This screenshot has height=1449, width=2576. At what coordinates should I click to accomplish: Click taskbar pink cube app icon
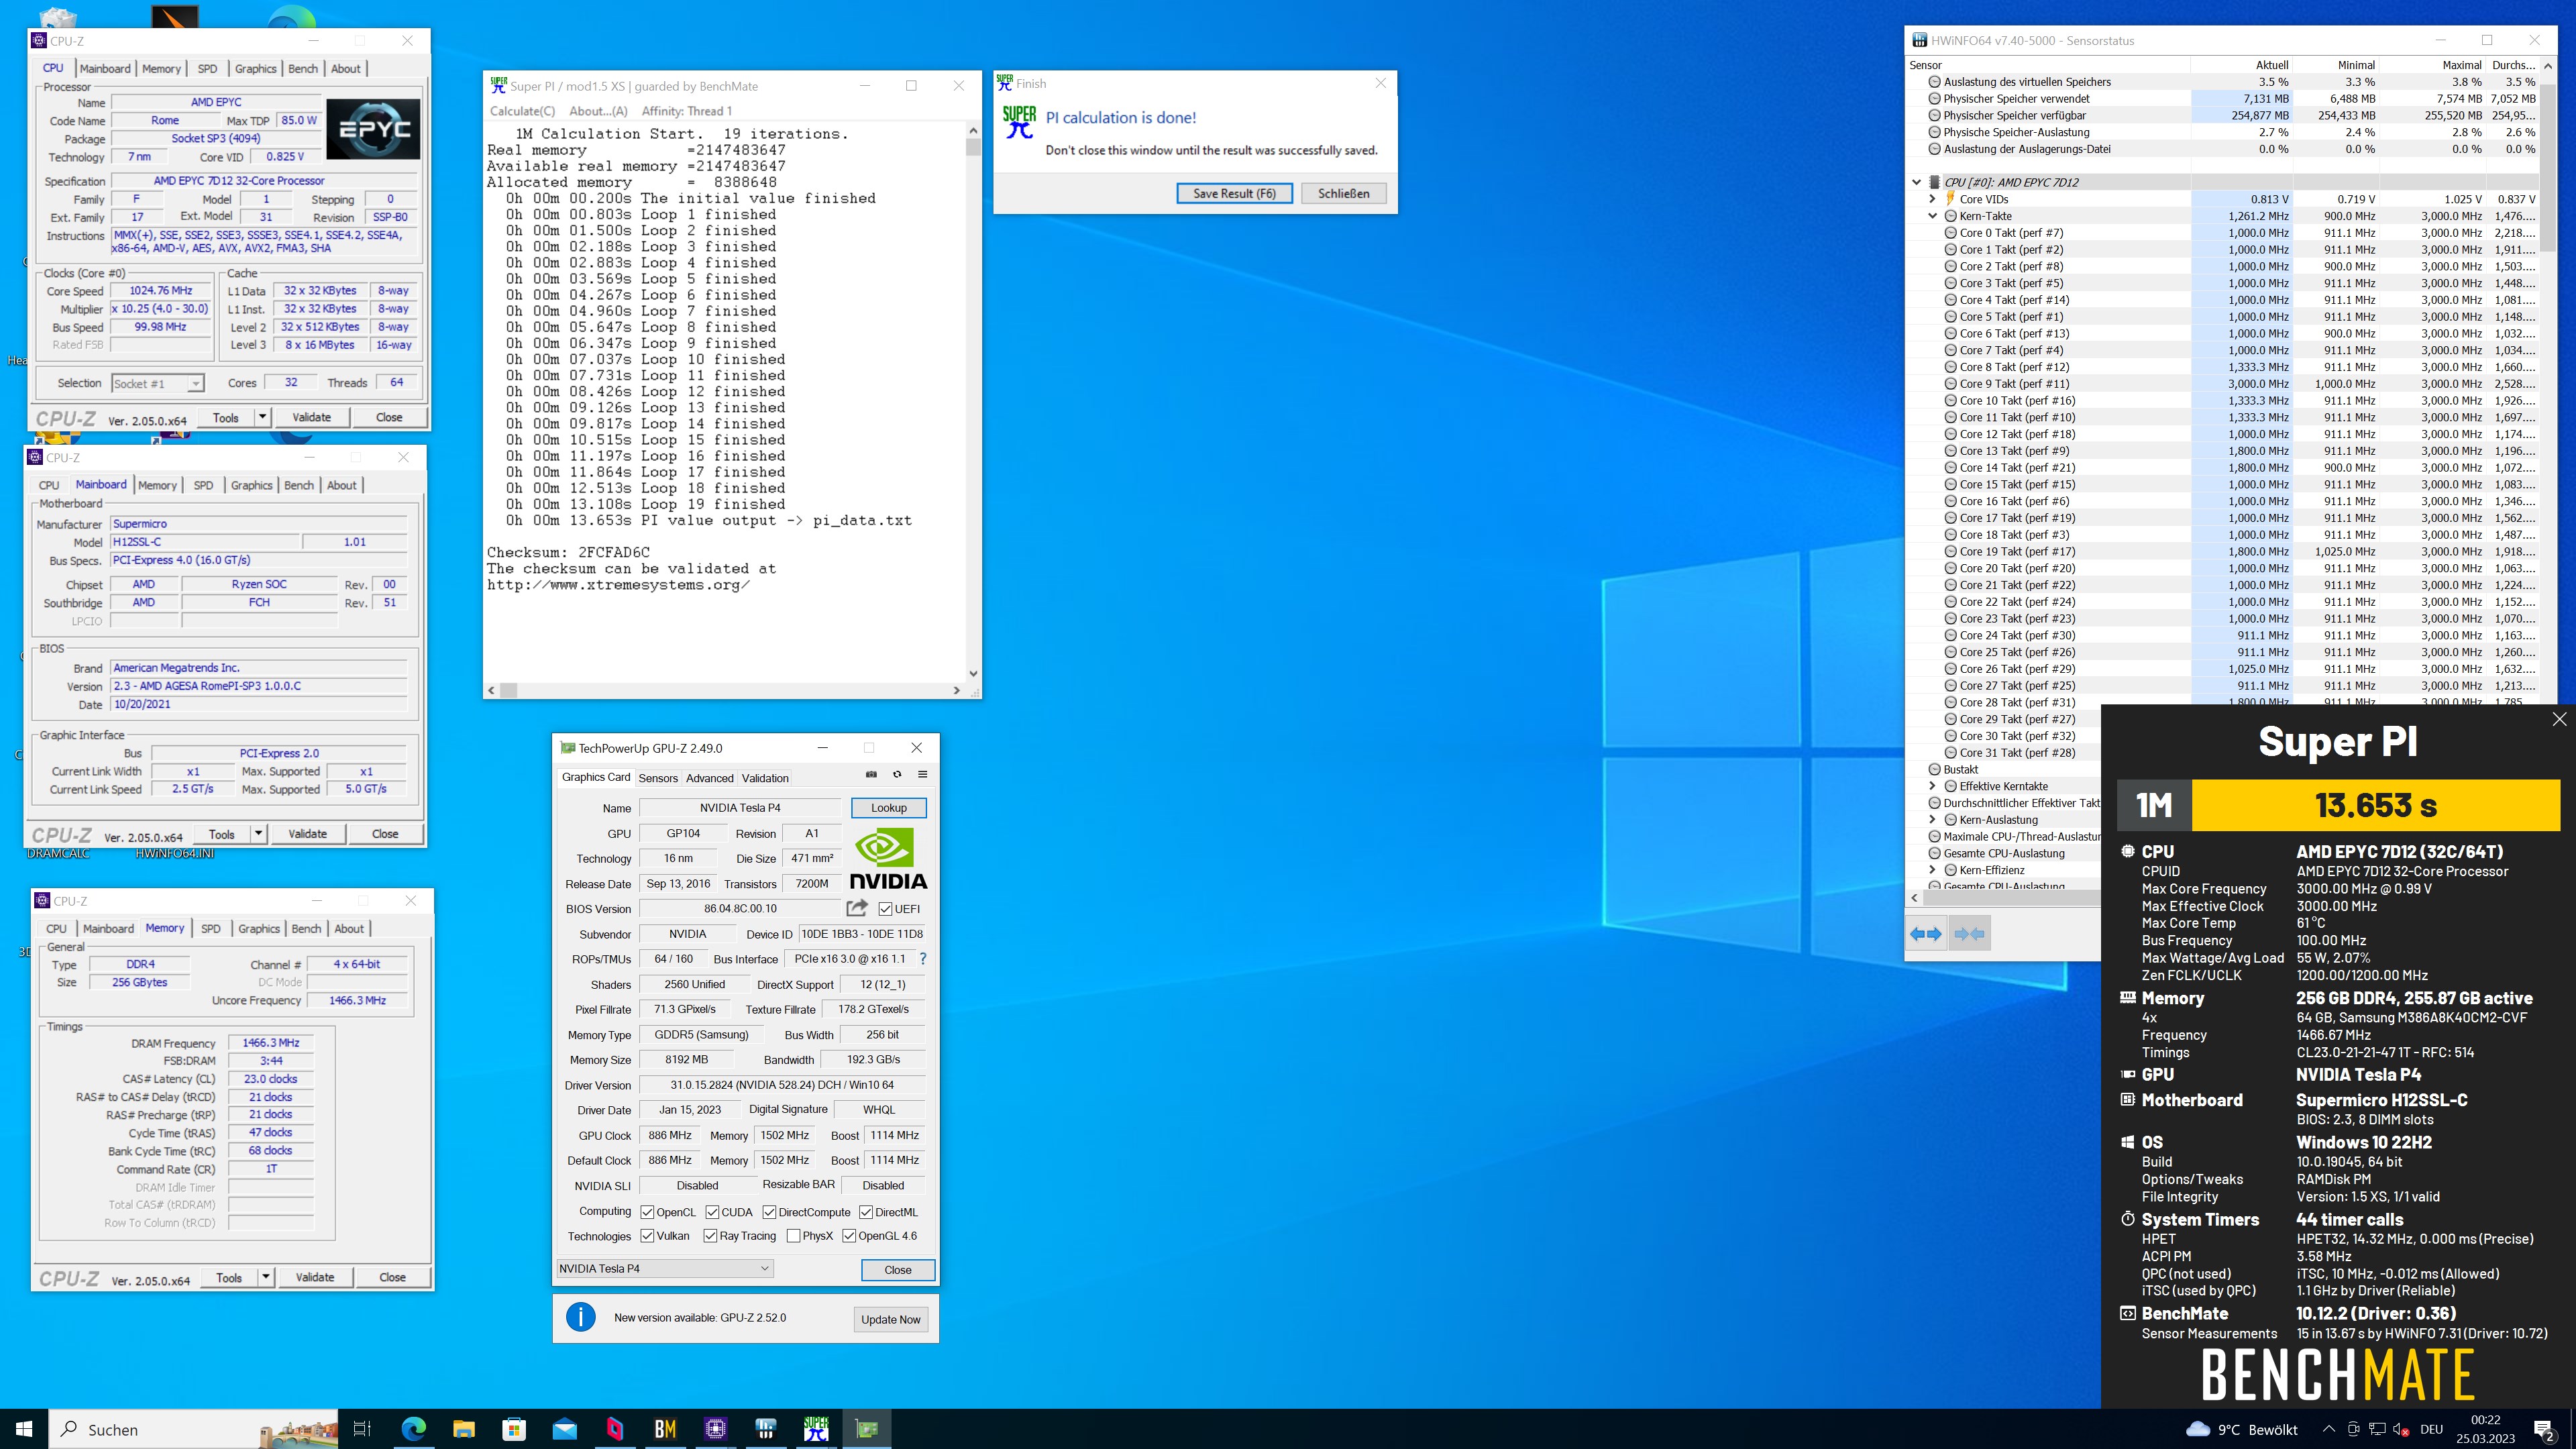[x=615, y=1429]
